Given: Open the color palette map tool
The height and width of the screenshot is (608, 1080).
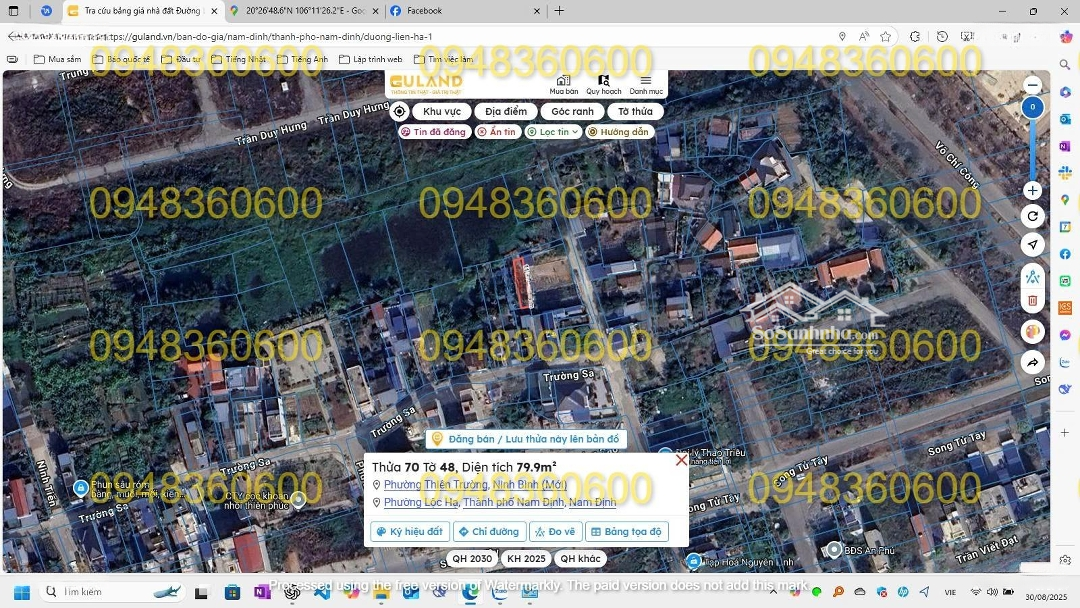Looking at the screenshot, I should [1032, 331].
